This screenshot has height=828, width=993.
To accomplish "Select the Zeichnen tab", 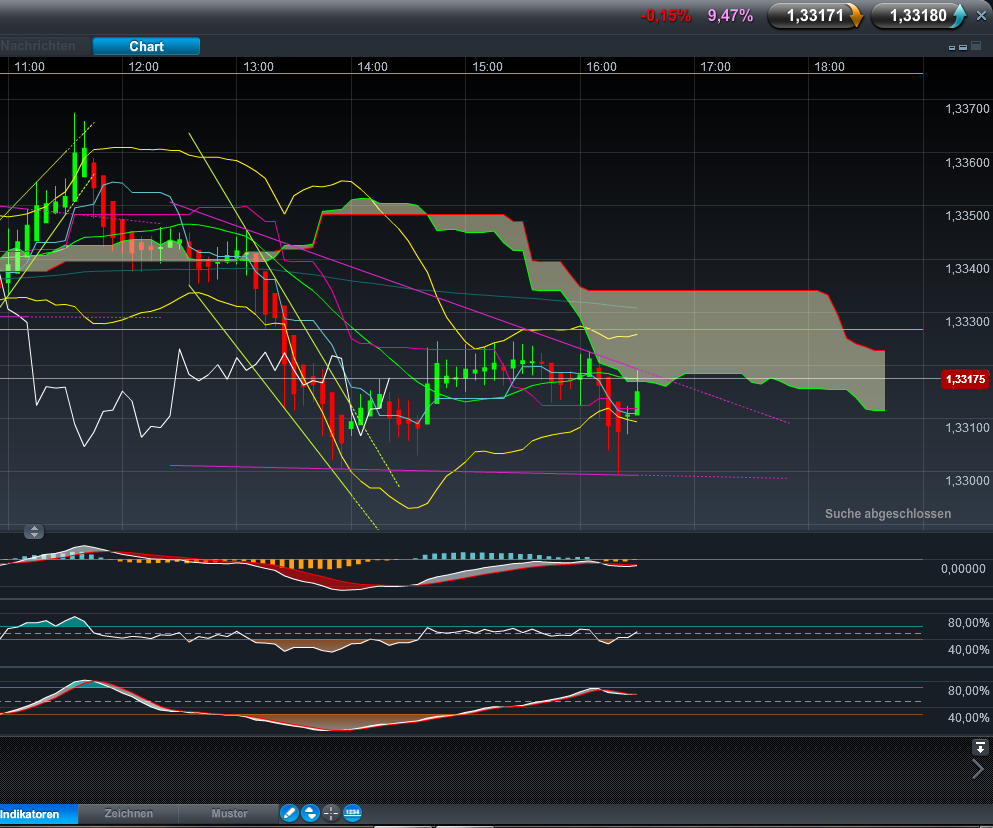I will click(x=127, y=814).
